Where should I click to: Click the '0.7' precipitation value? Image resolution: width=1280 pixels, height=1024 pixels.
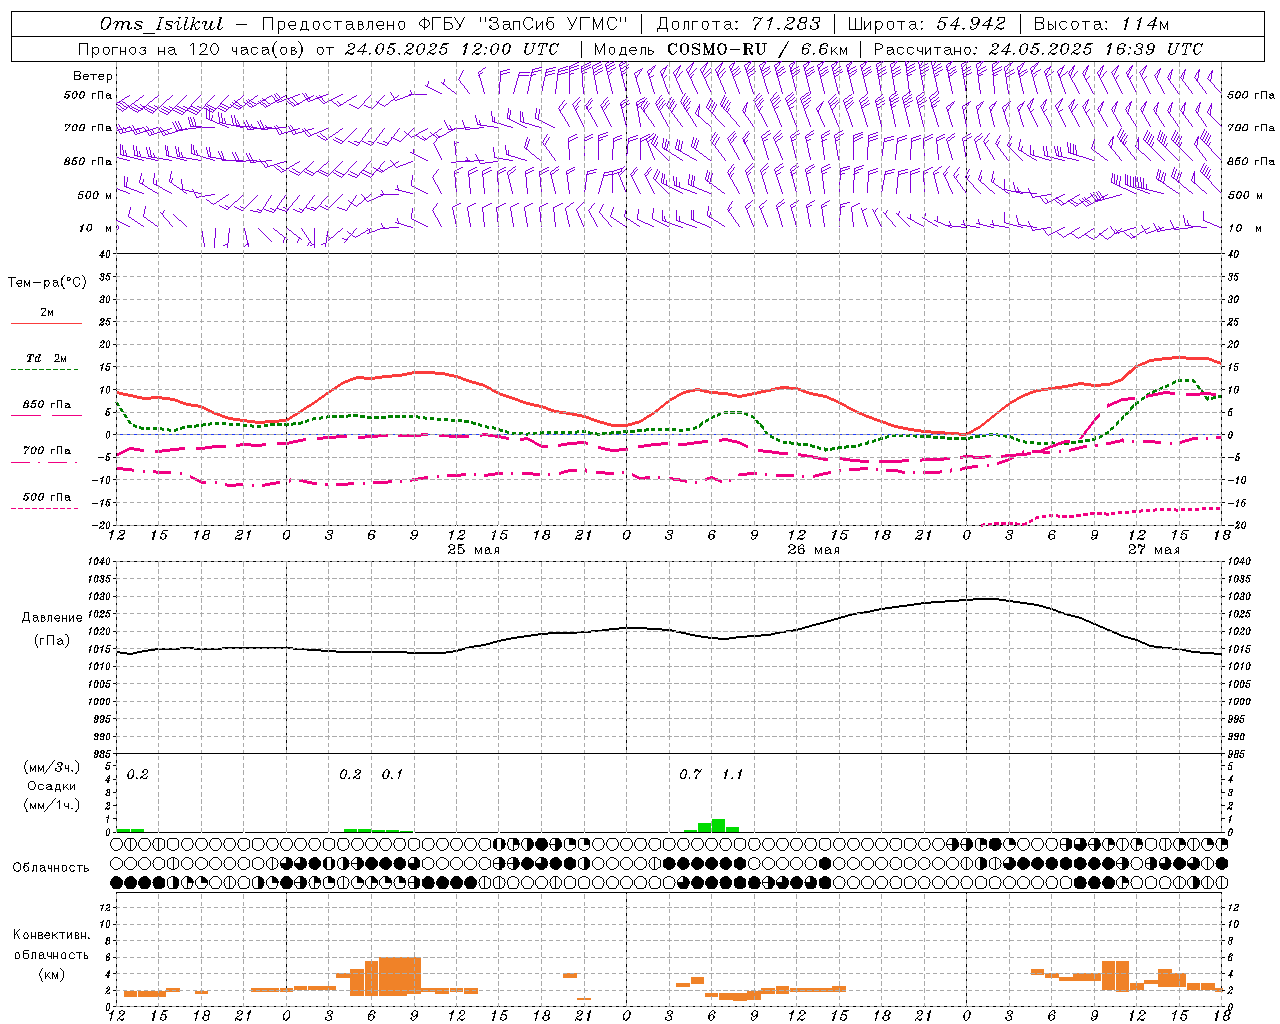[690, 774]
